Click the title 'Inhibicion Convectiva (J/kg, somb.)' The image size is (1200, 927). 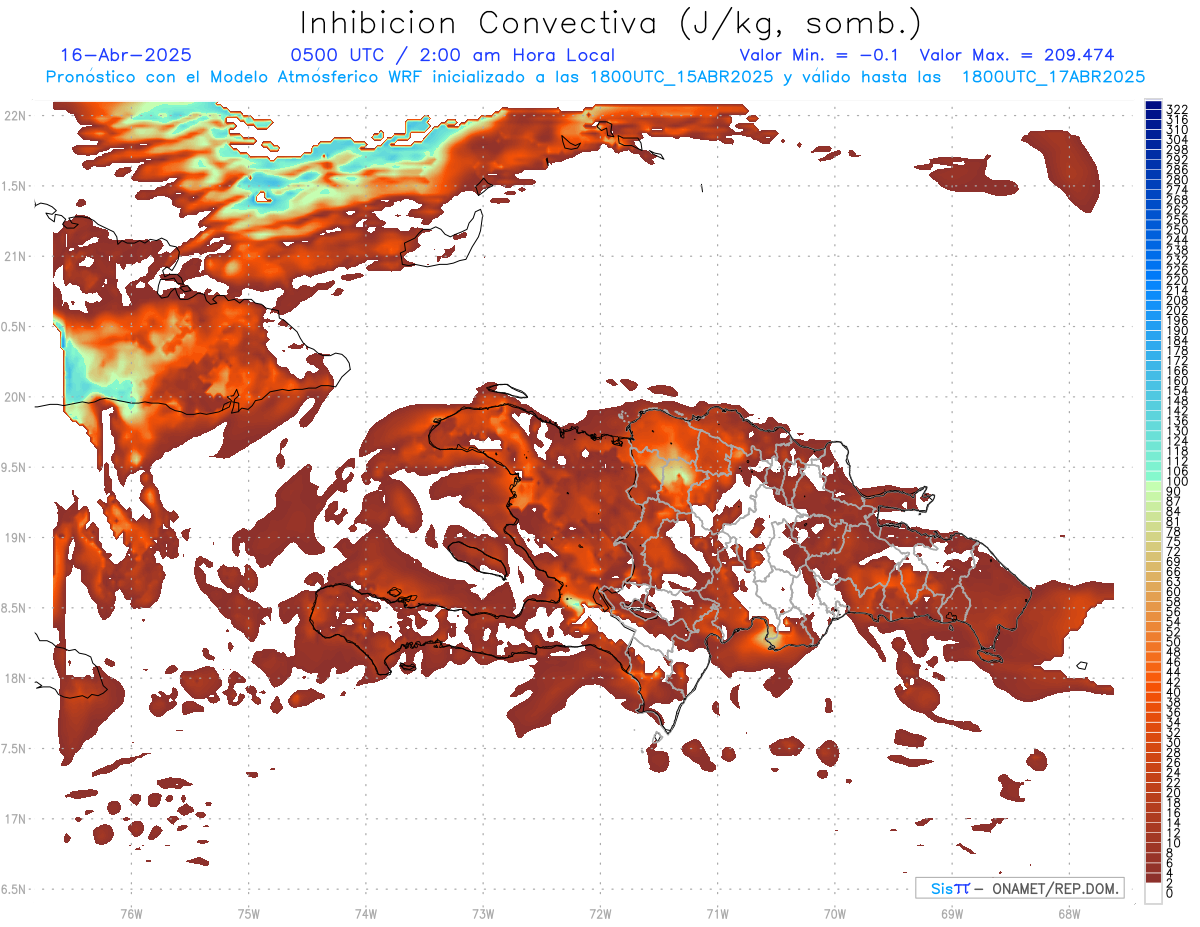611,23
